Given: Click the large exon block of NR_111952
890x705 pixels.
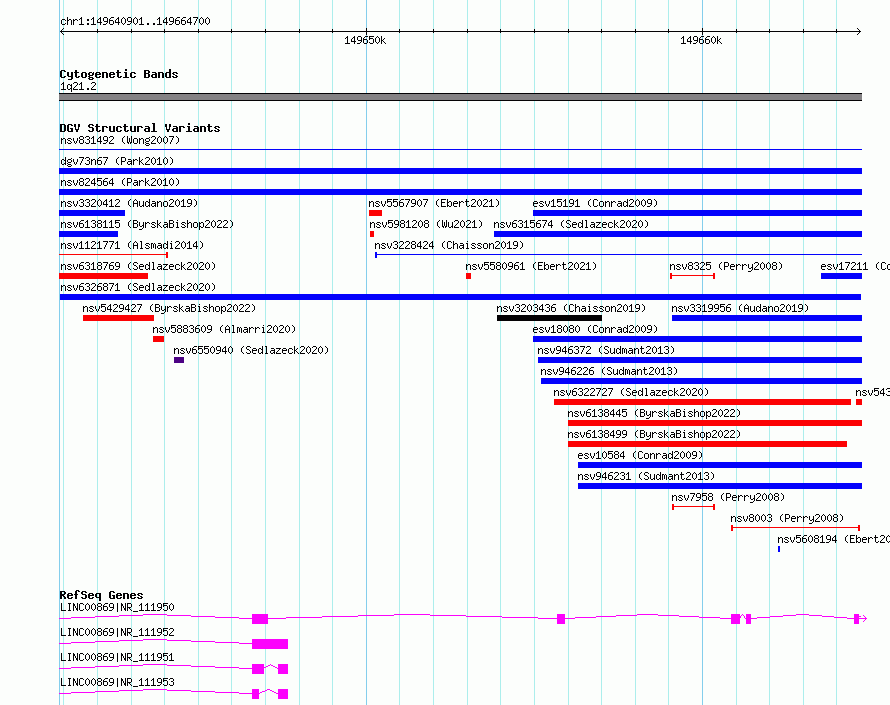Looking at the screenshot, I should click(x=270, y=644).
